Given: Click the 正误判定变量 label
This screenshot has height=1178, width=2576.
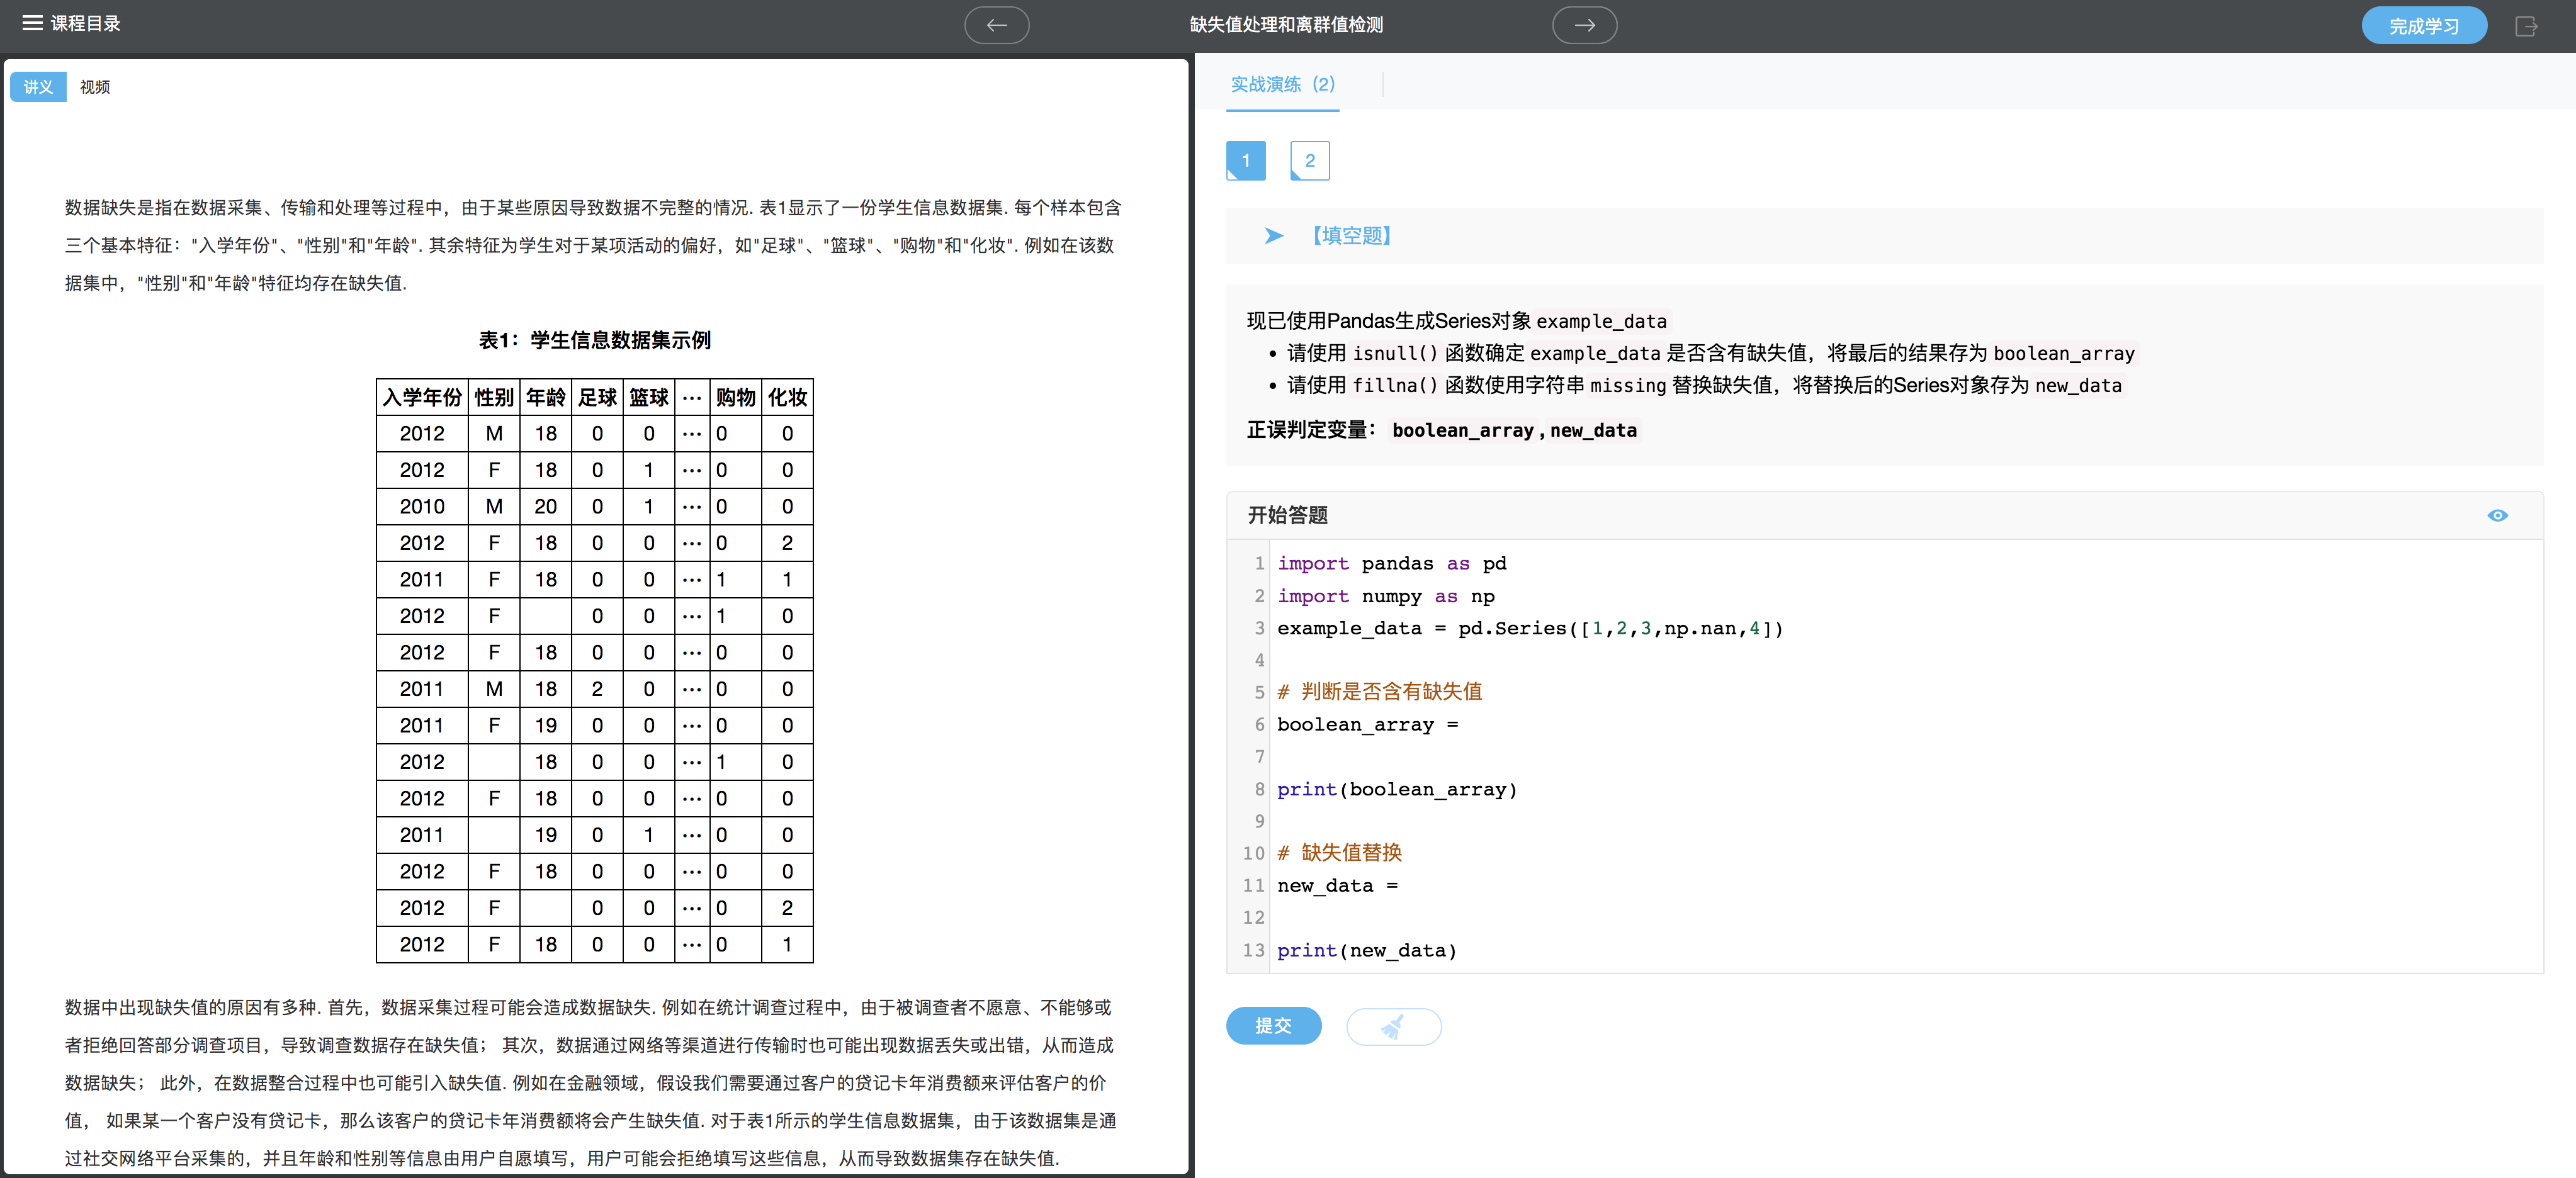Looking at the screenshot, I should 1311,430.
